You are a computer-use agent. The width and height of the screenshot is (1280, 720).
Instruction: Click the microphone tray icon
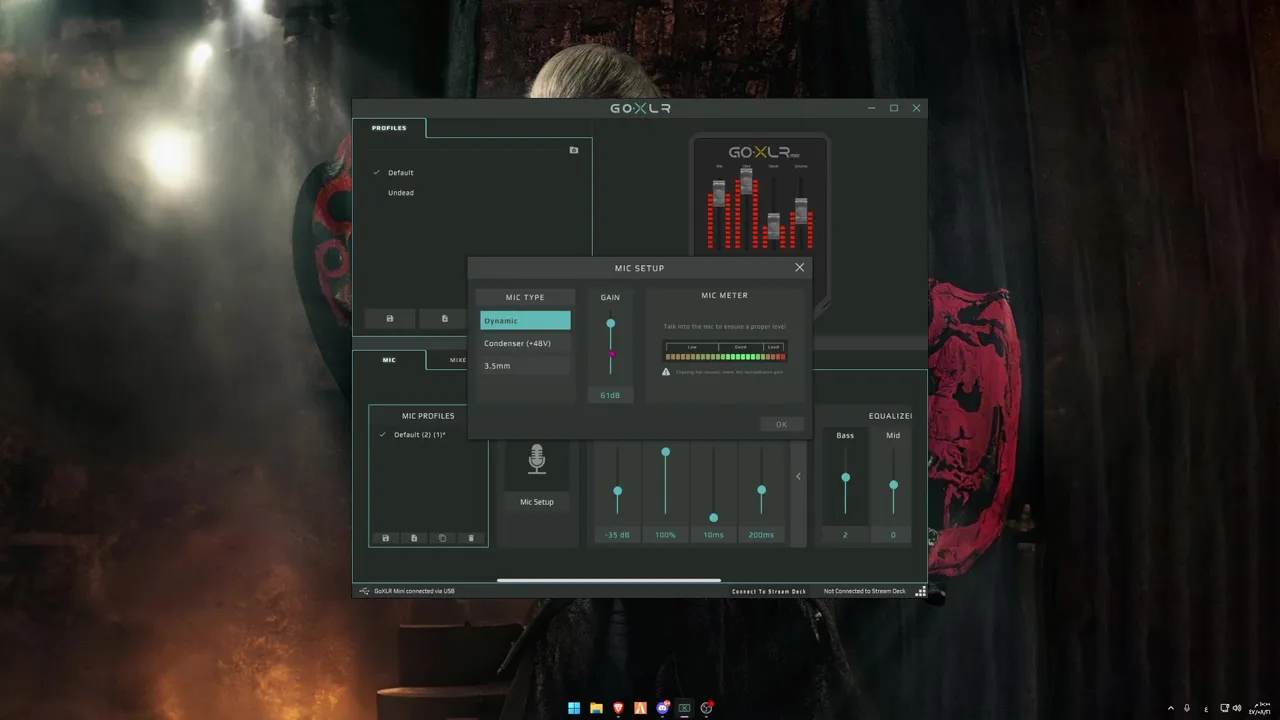pyautogui.click(x=1187, y=708)
